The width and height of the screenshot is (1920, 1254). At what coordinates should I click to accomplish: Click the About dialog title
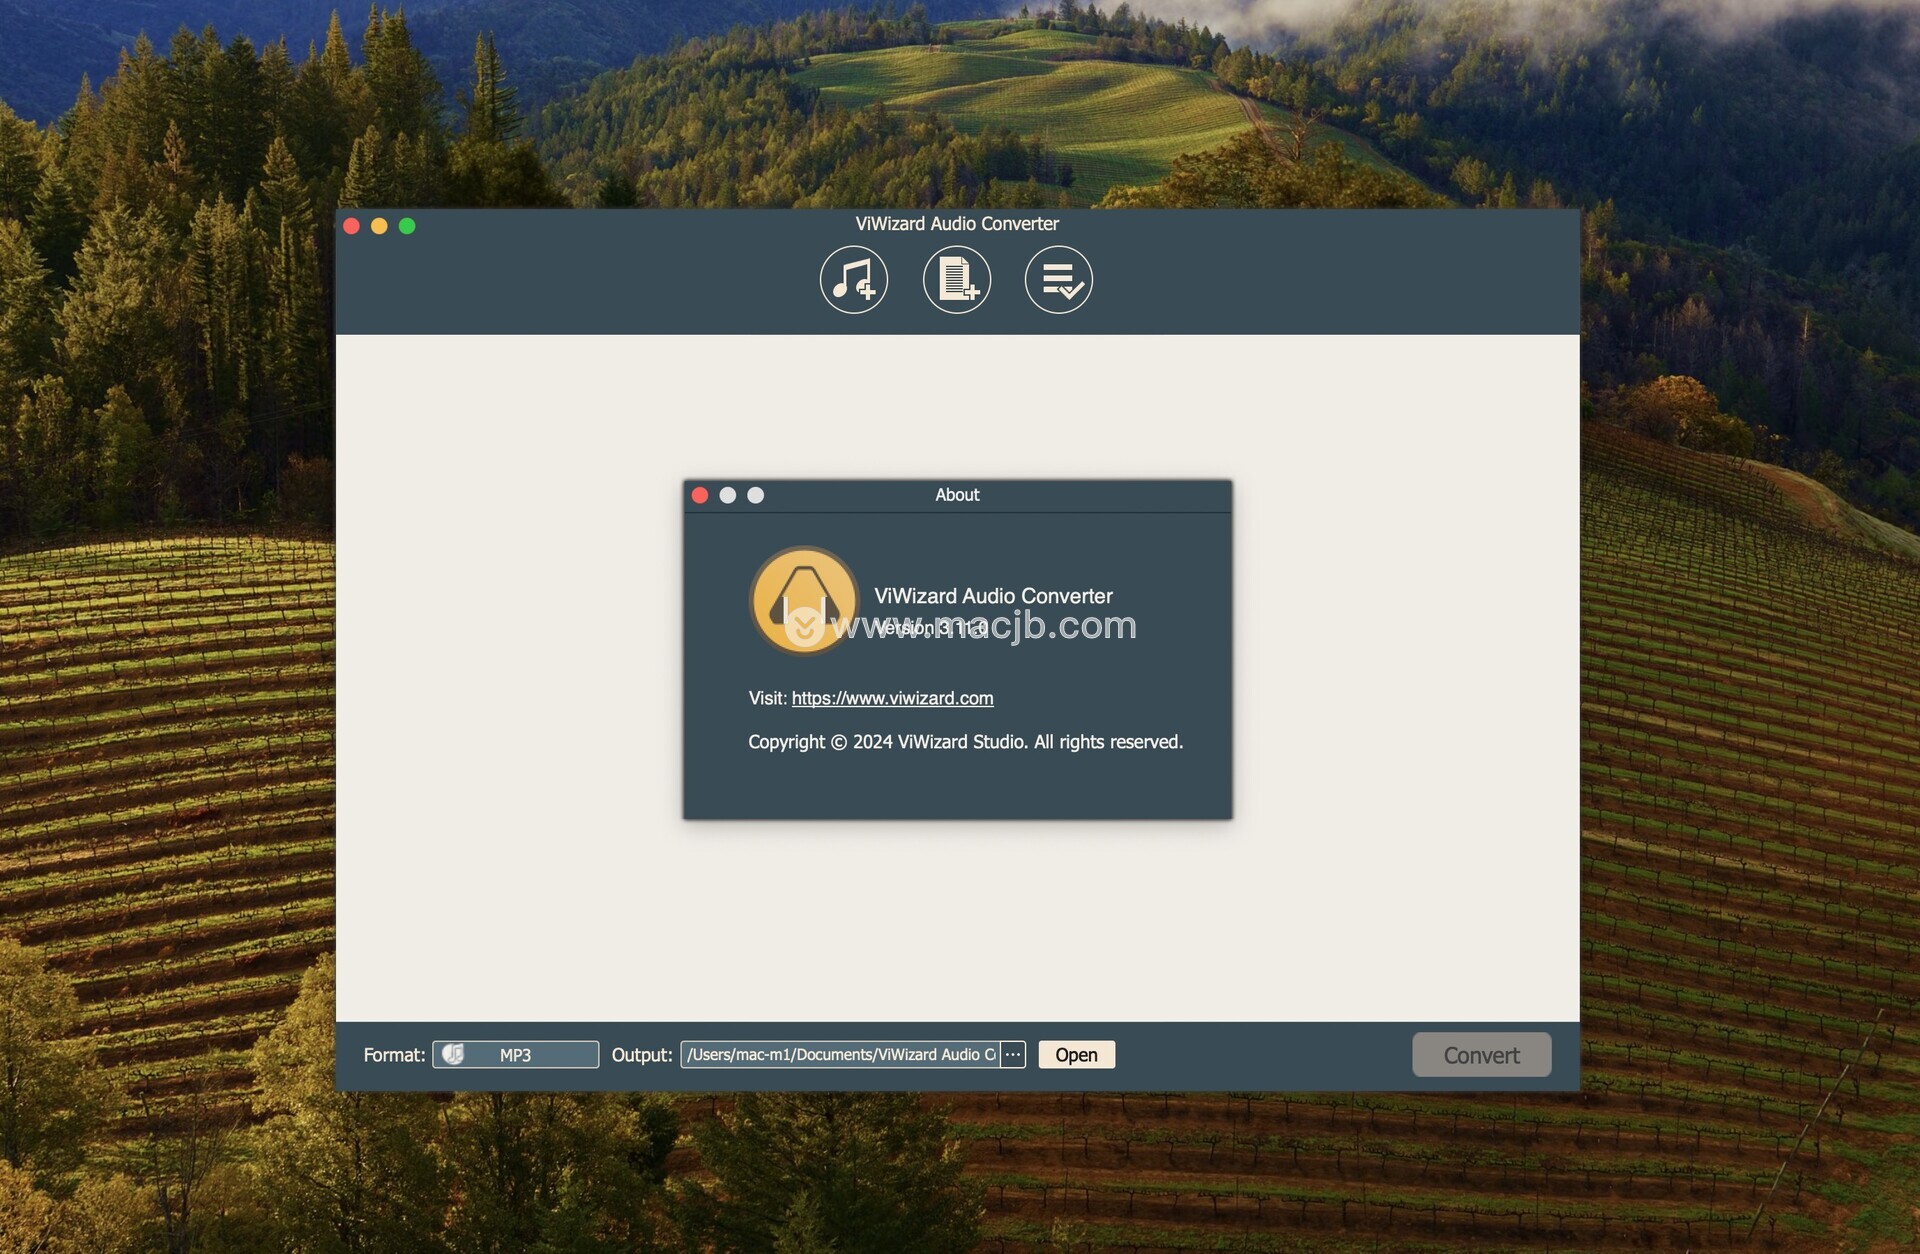pyautogui.click(x=957, y=495)
